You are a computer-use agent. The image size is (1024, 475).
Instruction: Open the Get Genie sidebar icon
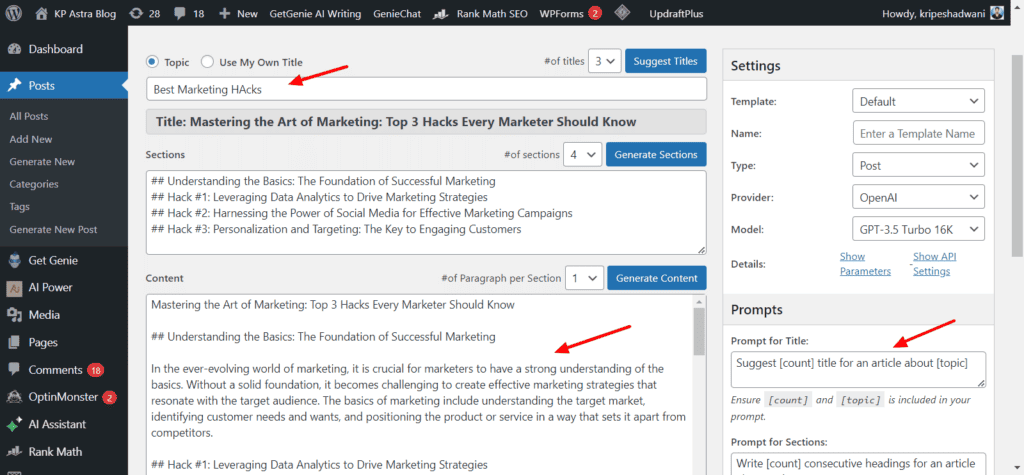pos(15,261)
